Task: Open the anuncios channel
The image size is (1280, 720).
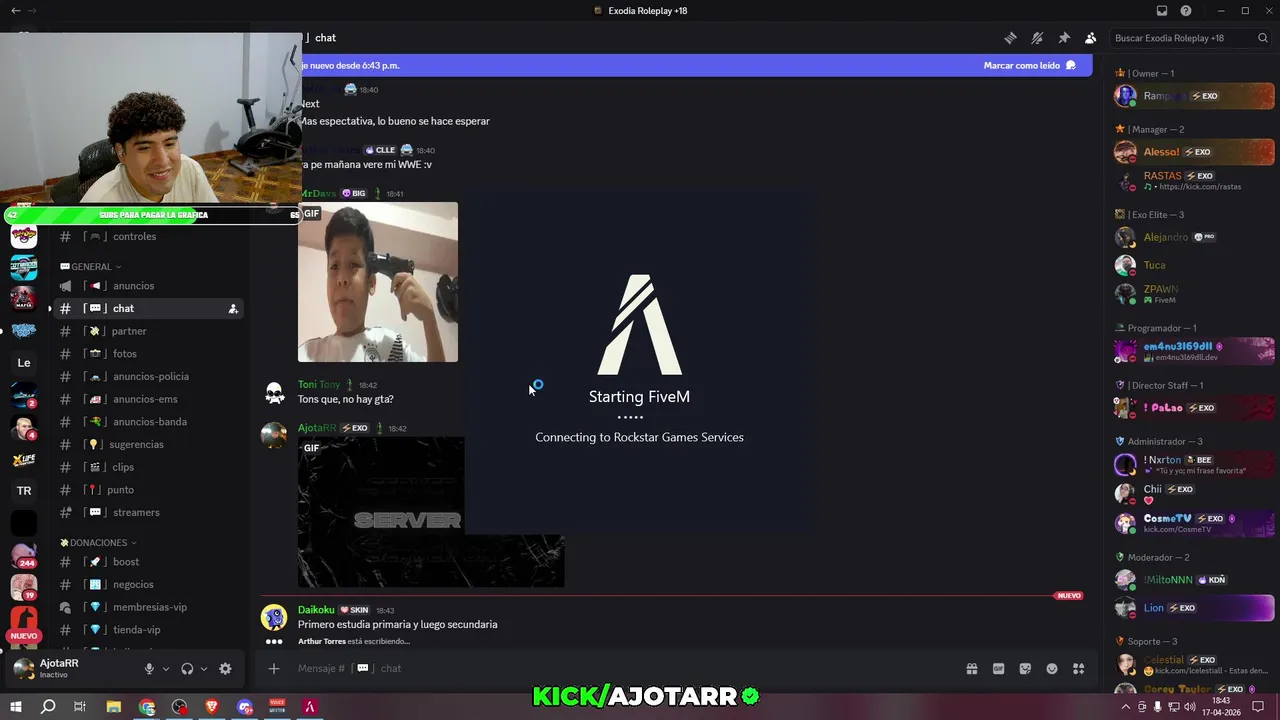Action: click(147, 286)
